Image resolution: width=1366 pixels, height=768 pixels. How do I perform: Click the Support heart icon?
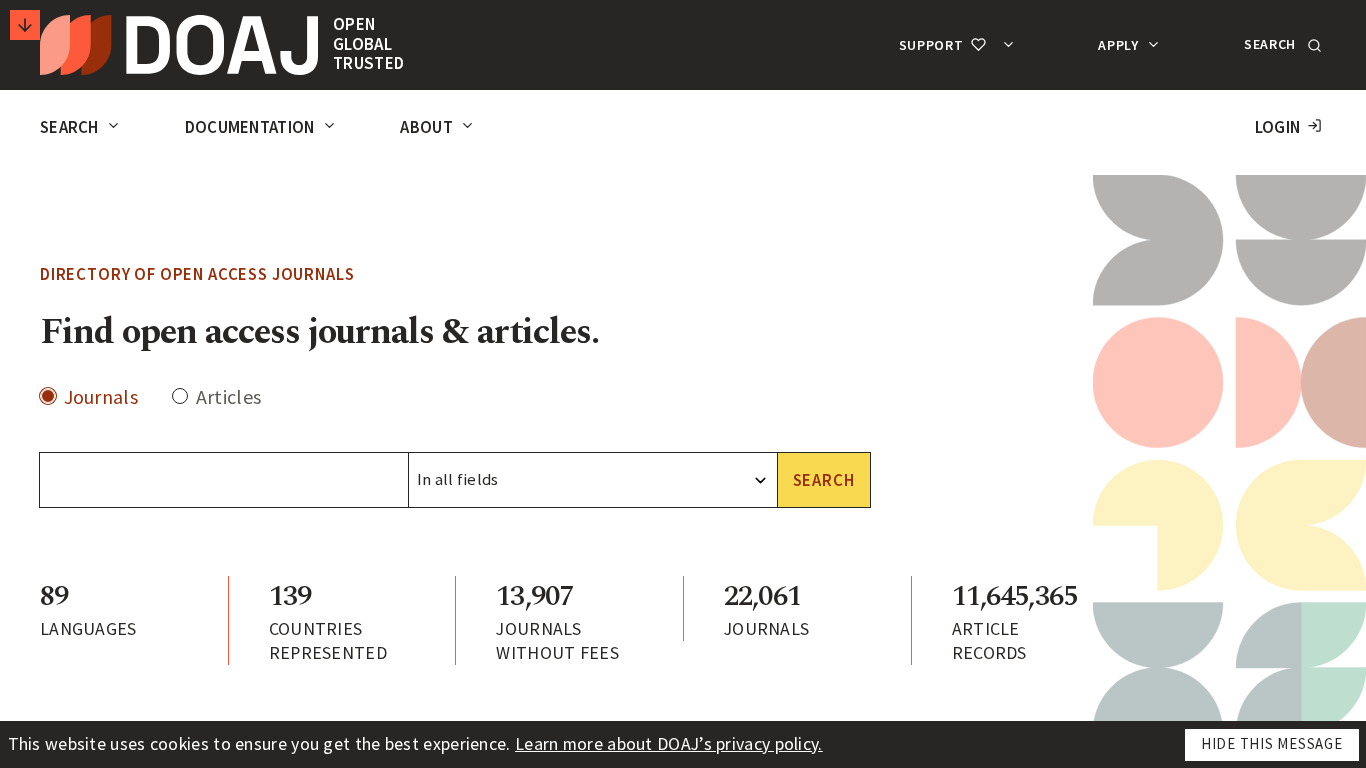pyautogui.click(x=978, y=45)
